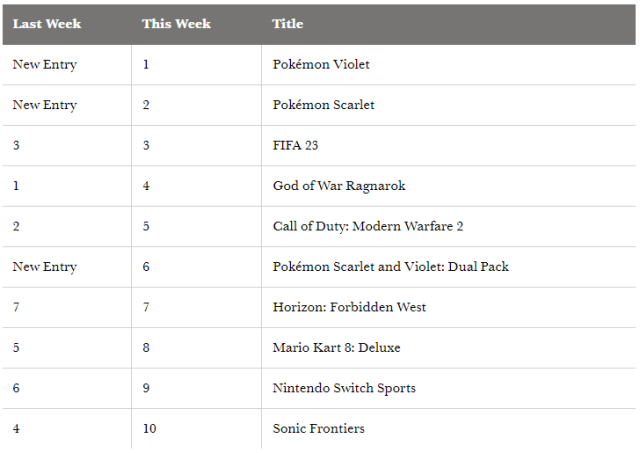Viewport: 640px width, 453px height.
Task: Click on God of War Ragnarok
Action: tap(339, 186)
